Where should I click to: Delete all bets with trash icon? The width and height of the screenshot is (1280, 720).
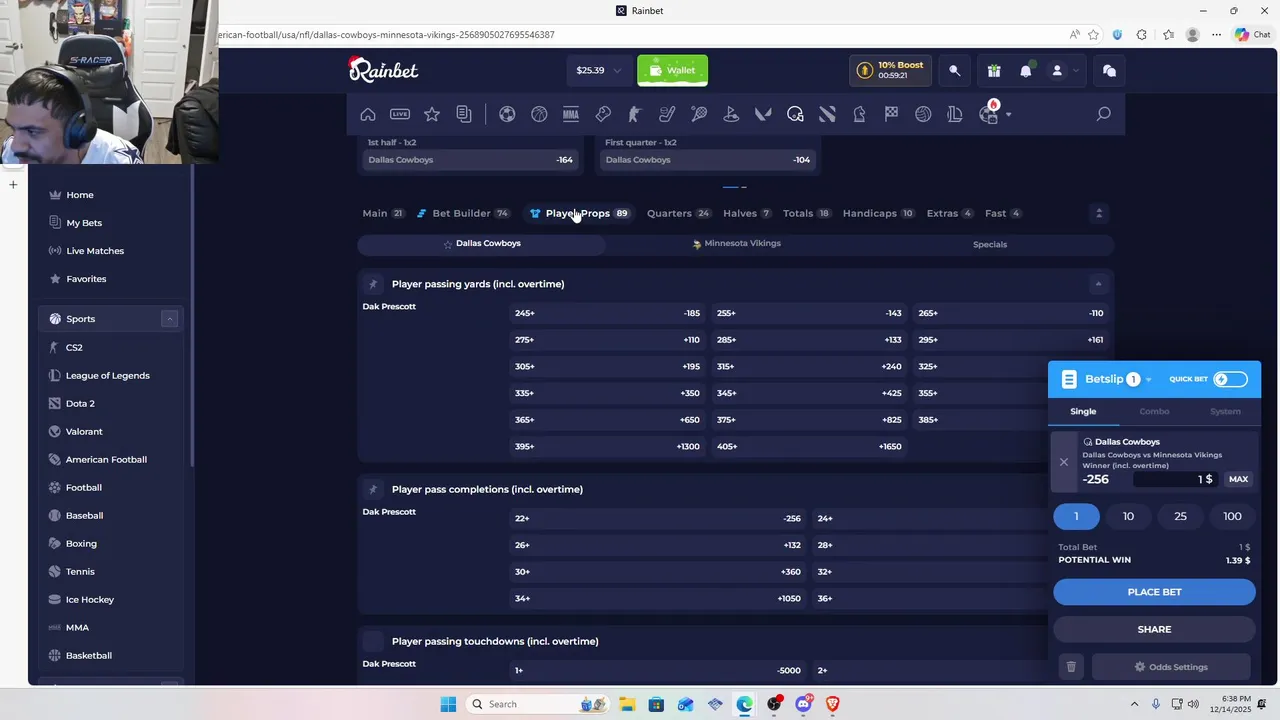1071,667
